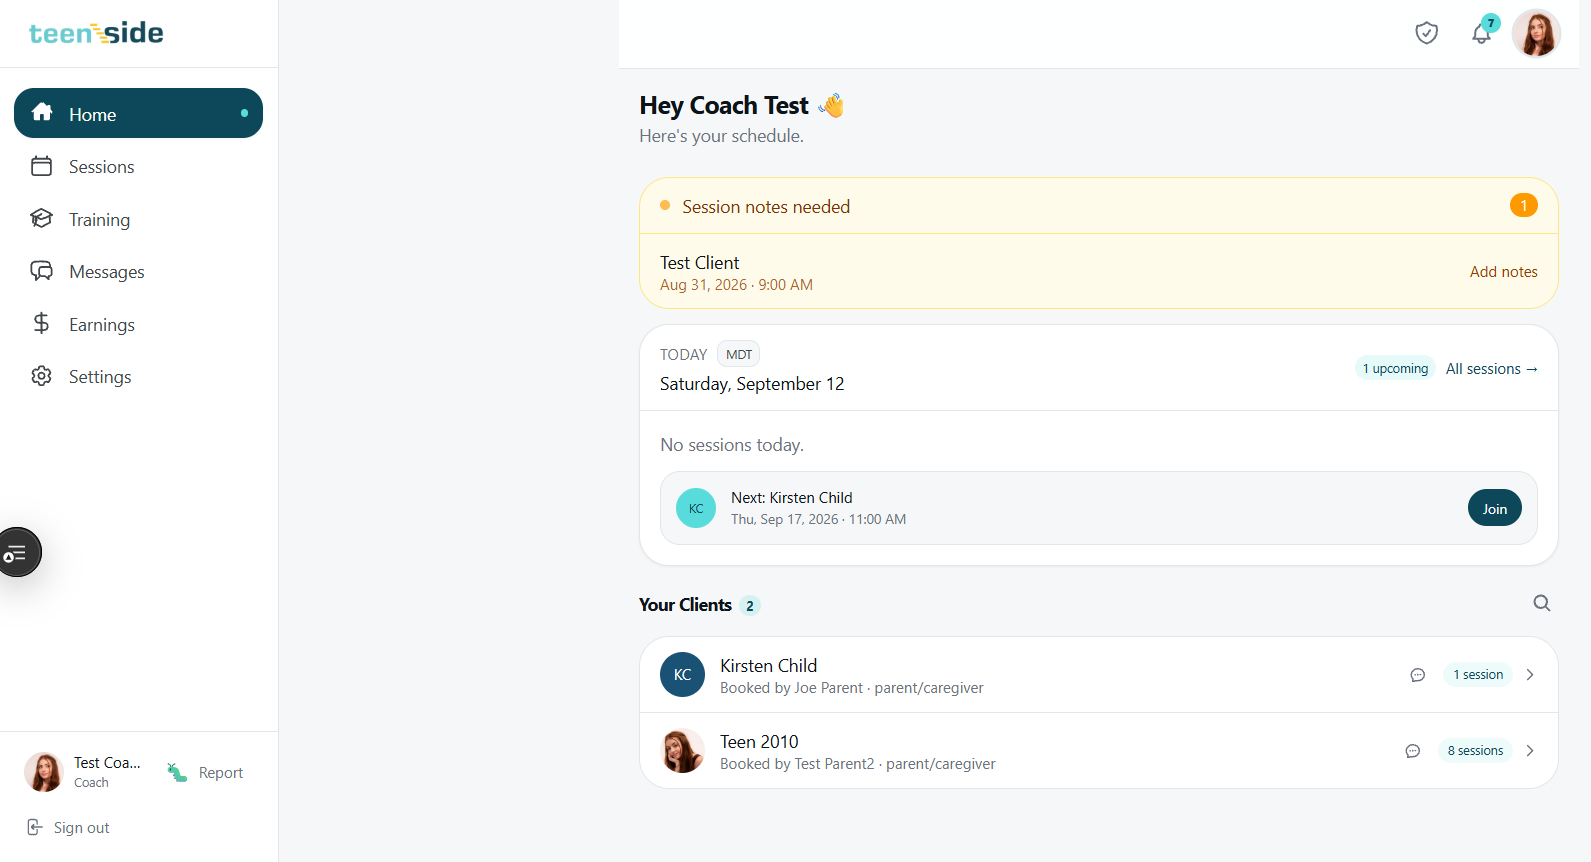Image resolution: width=1591 pixels, height=862 pixels.
Task: Click the Sign out text
Action: click(x=82, y=828)
